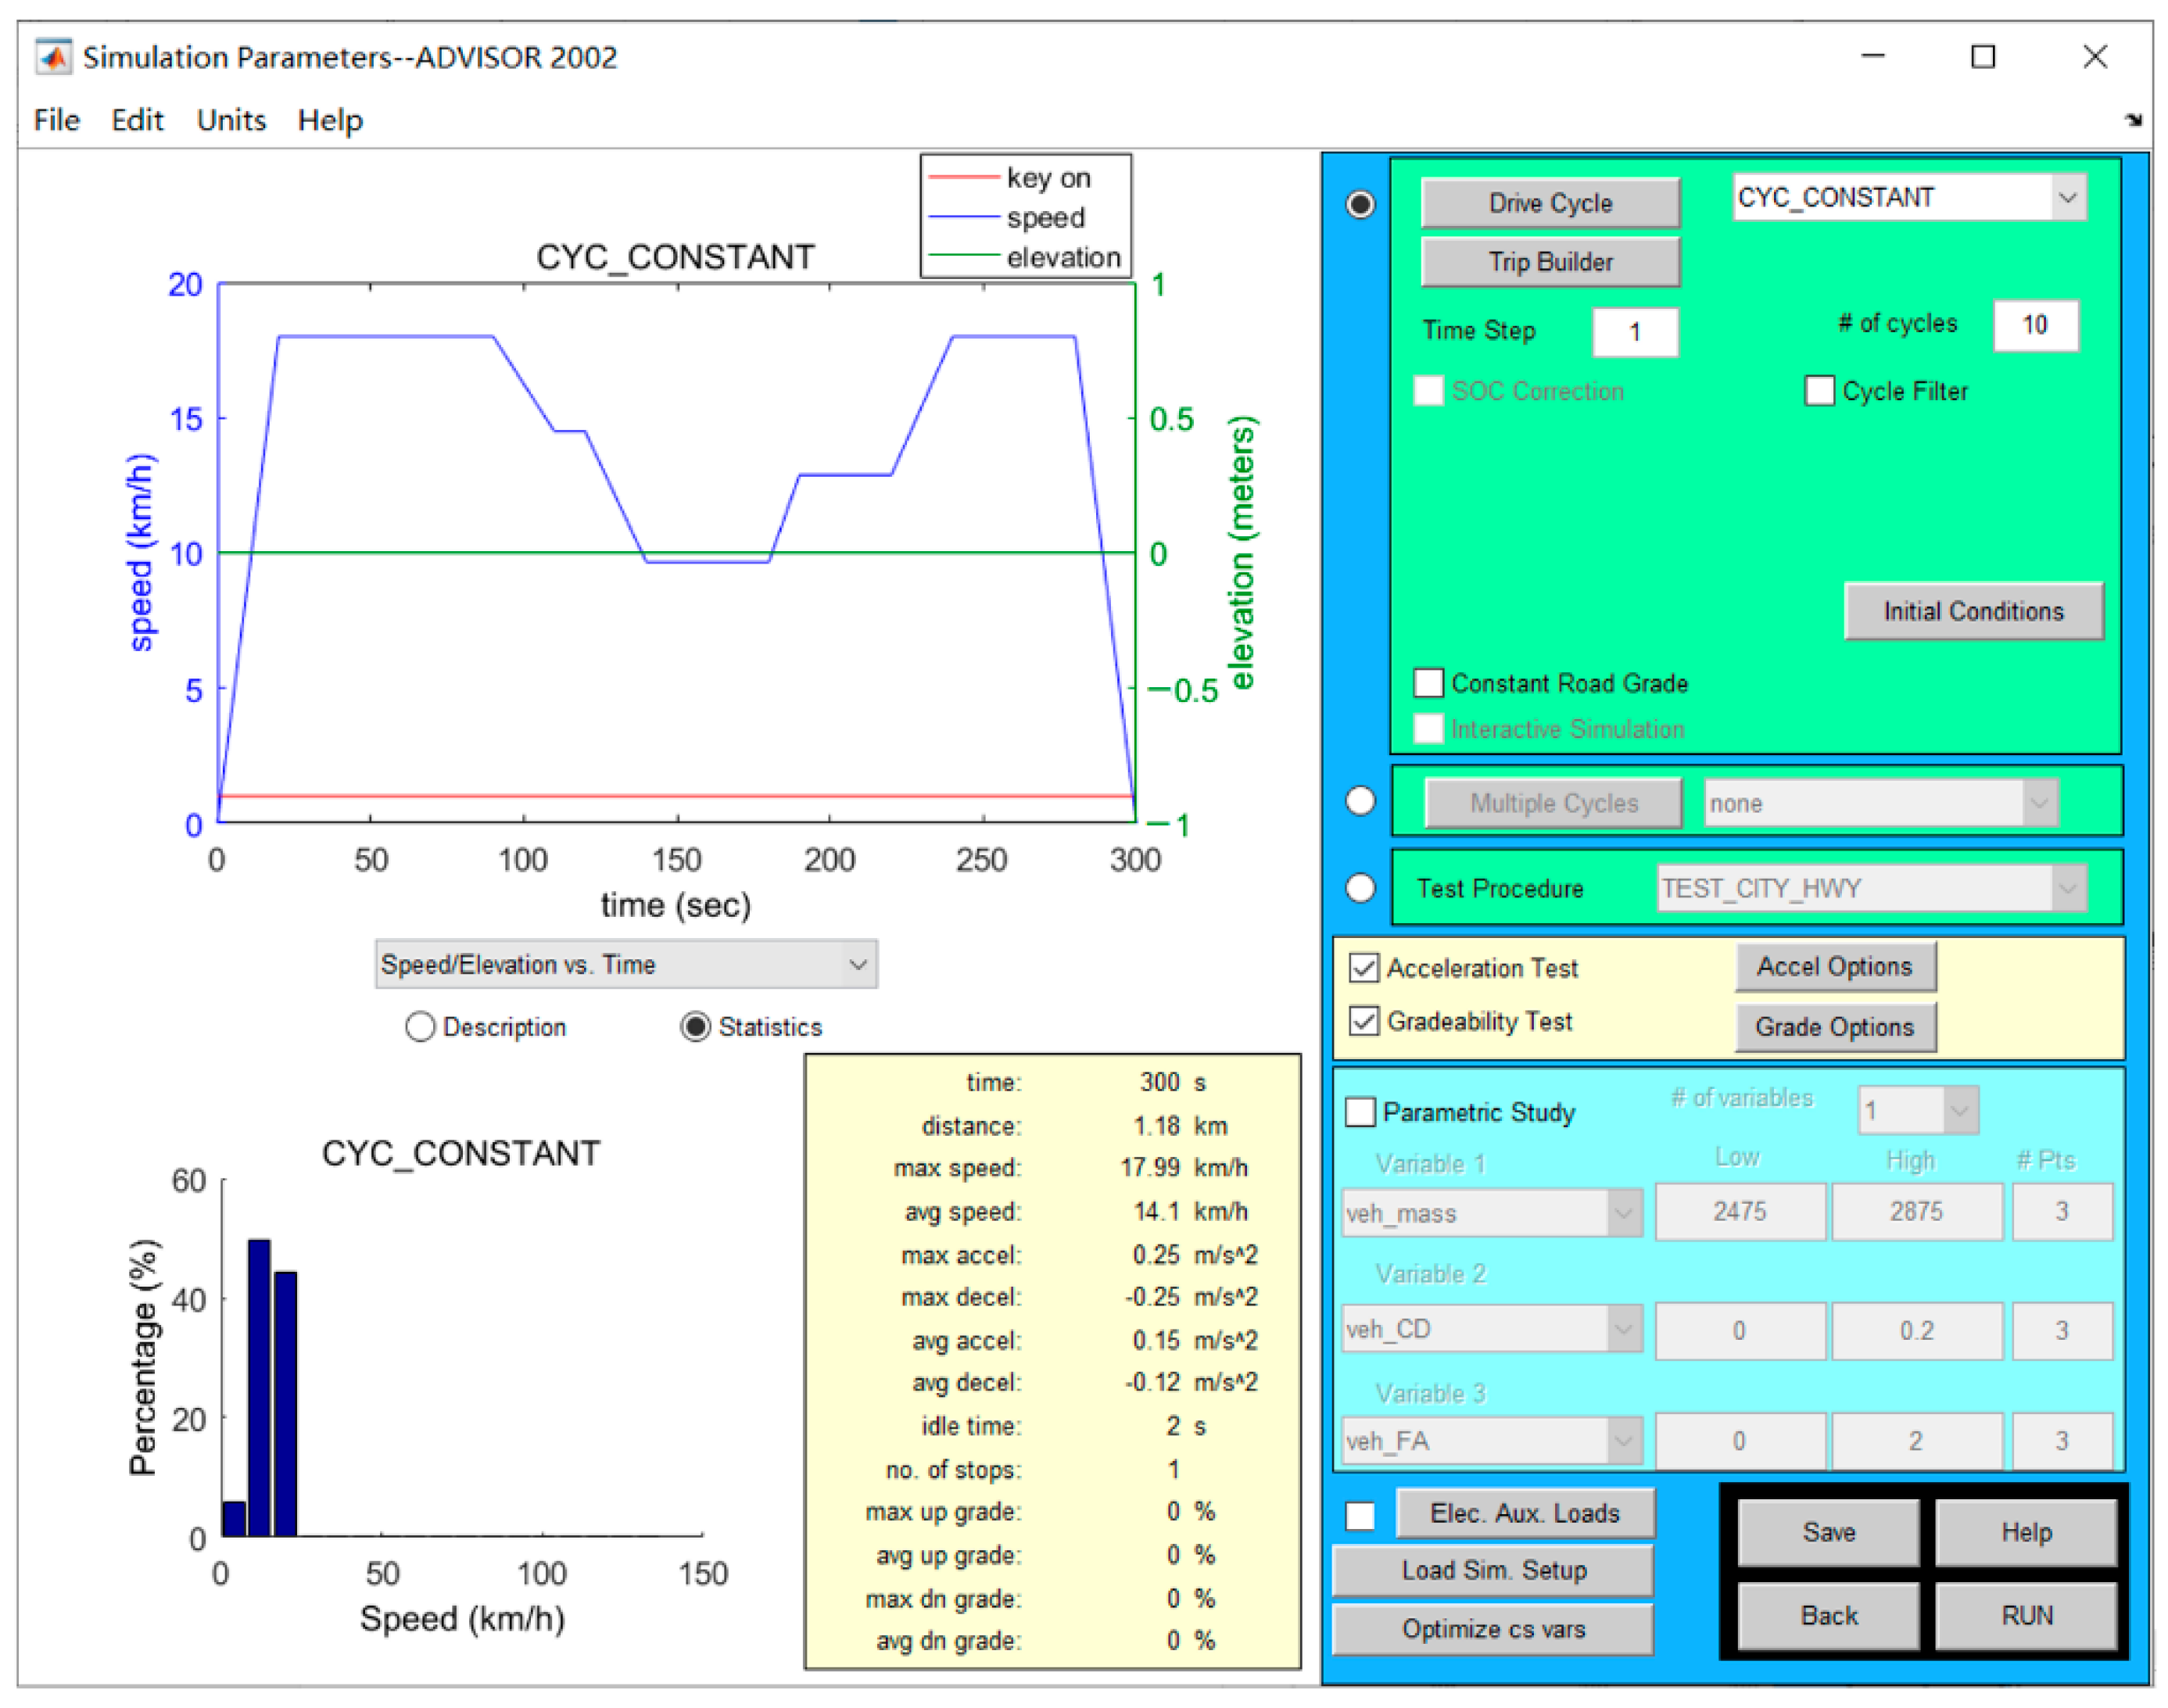Open Grade Options settings
Viewport: 2168px width, 1708px height.
coord(1834,1027)
